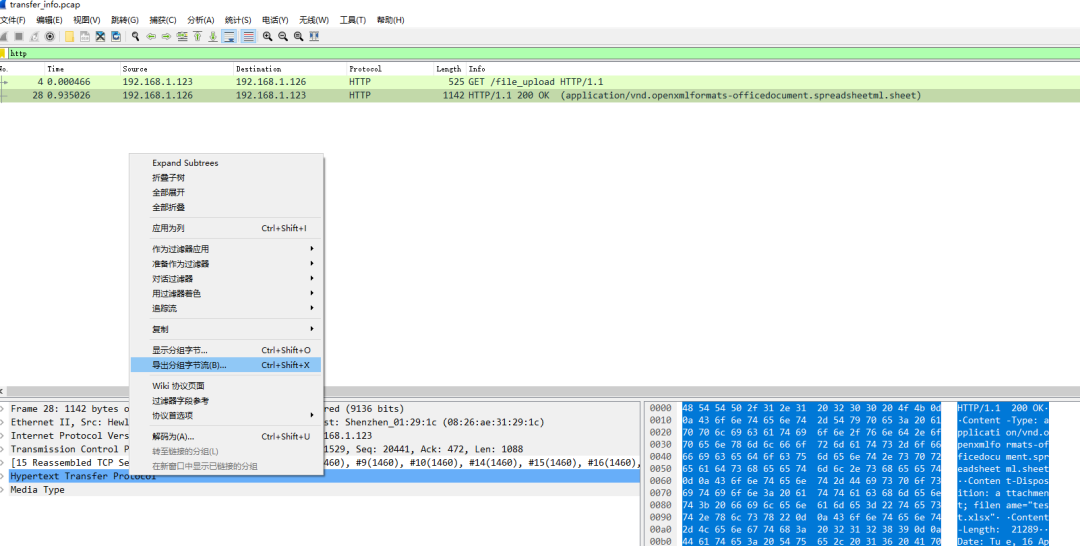This screenshot has height=546, width=1080.
Task: Click the resize columns toolbar icon
Action: [314, 36]
